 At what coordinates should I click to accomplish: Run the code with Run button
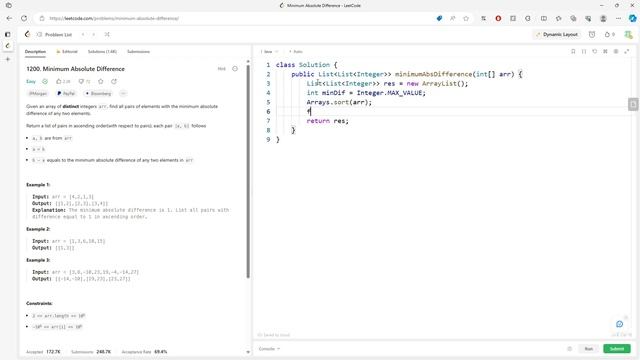[x=588, y=349]
